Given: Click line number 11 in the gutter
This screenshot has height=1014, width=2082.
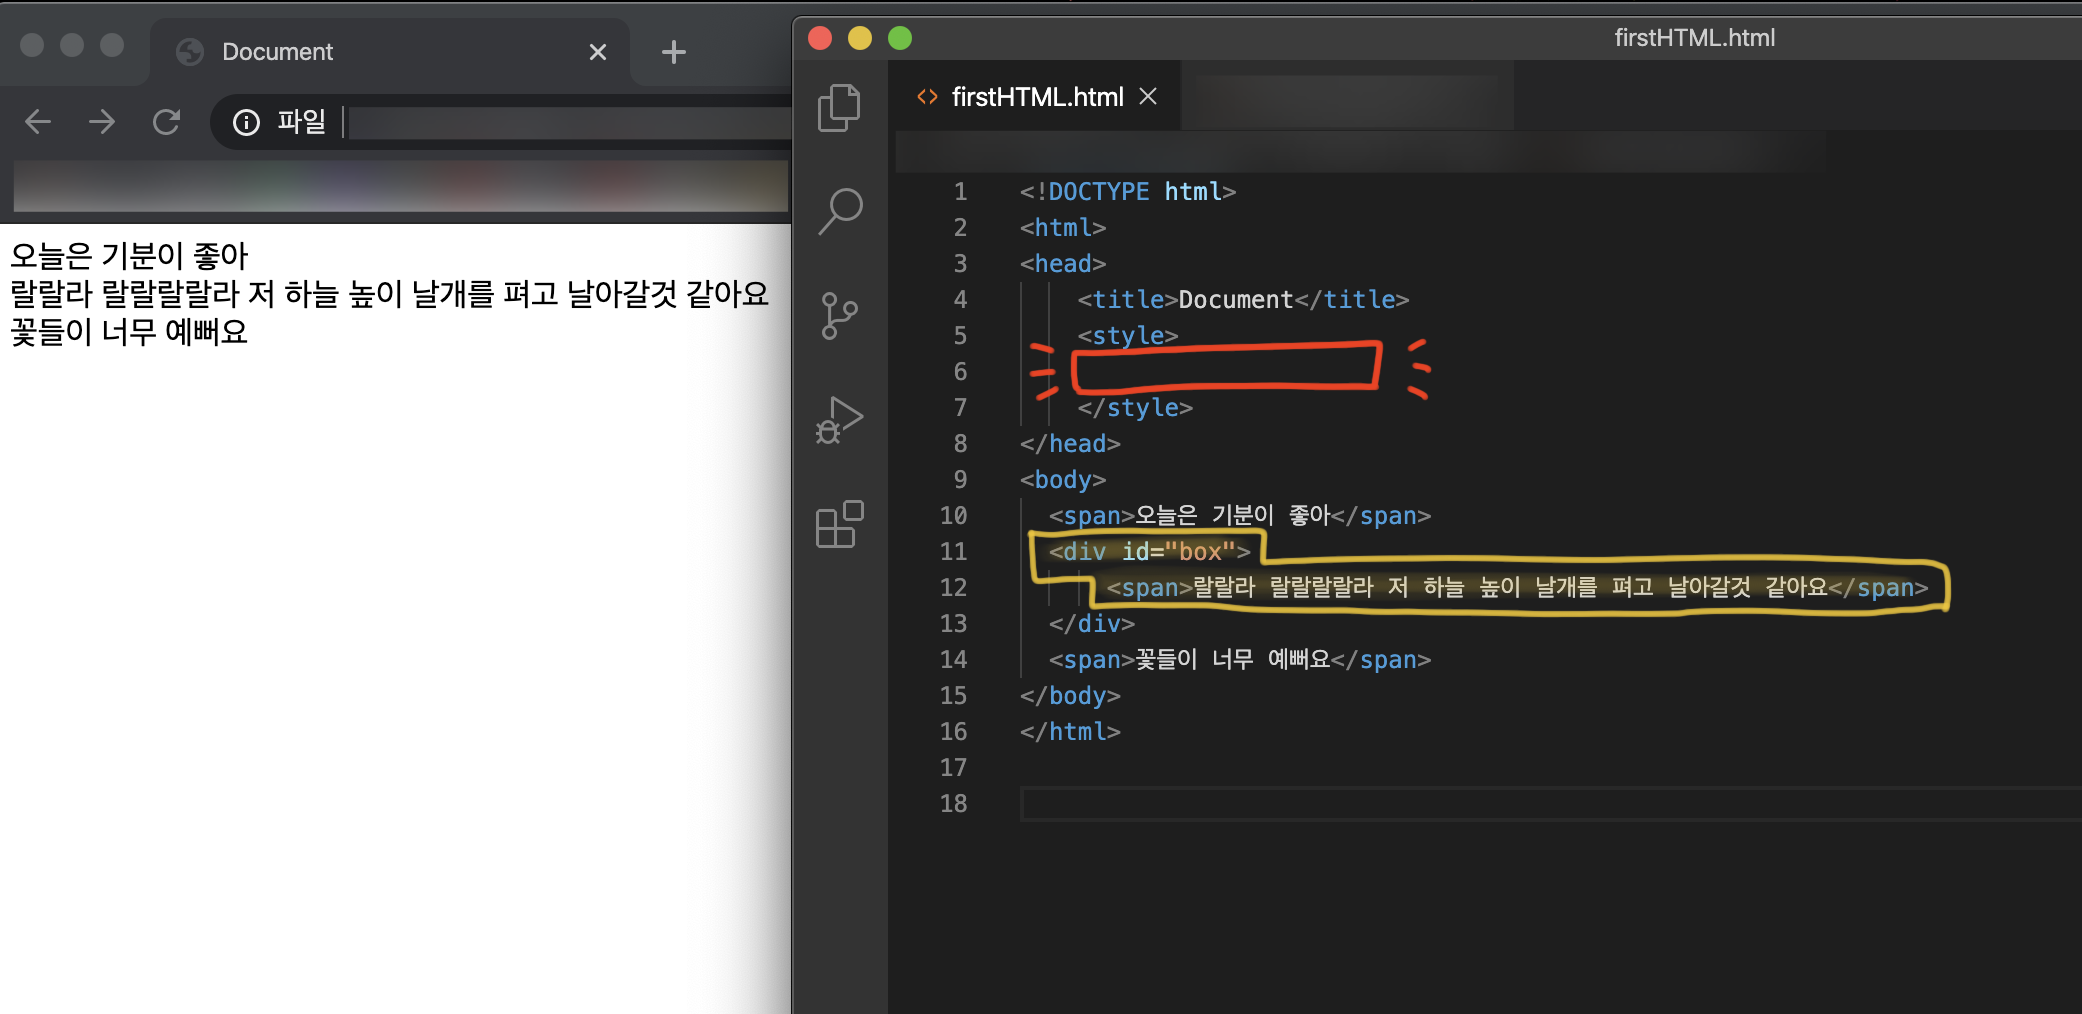Looking at the screenshot, I should [x=953, y=552].
